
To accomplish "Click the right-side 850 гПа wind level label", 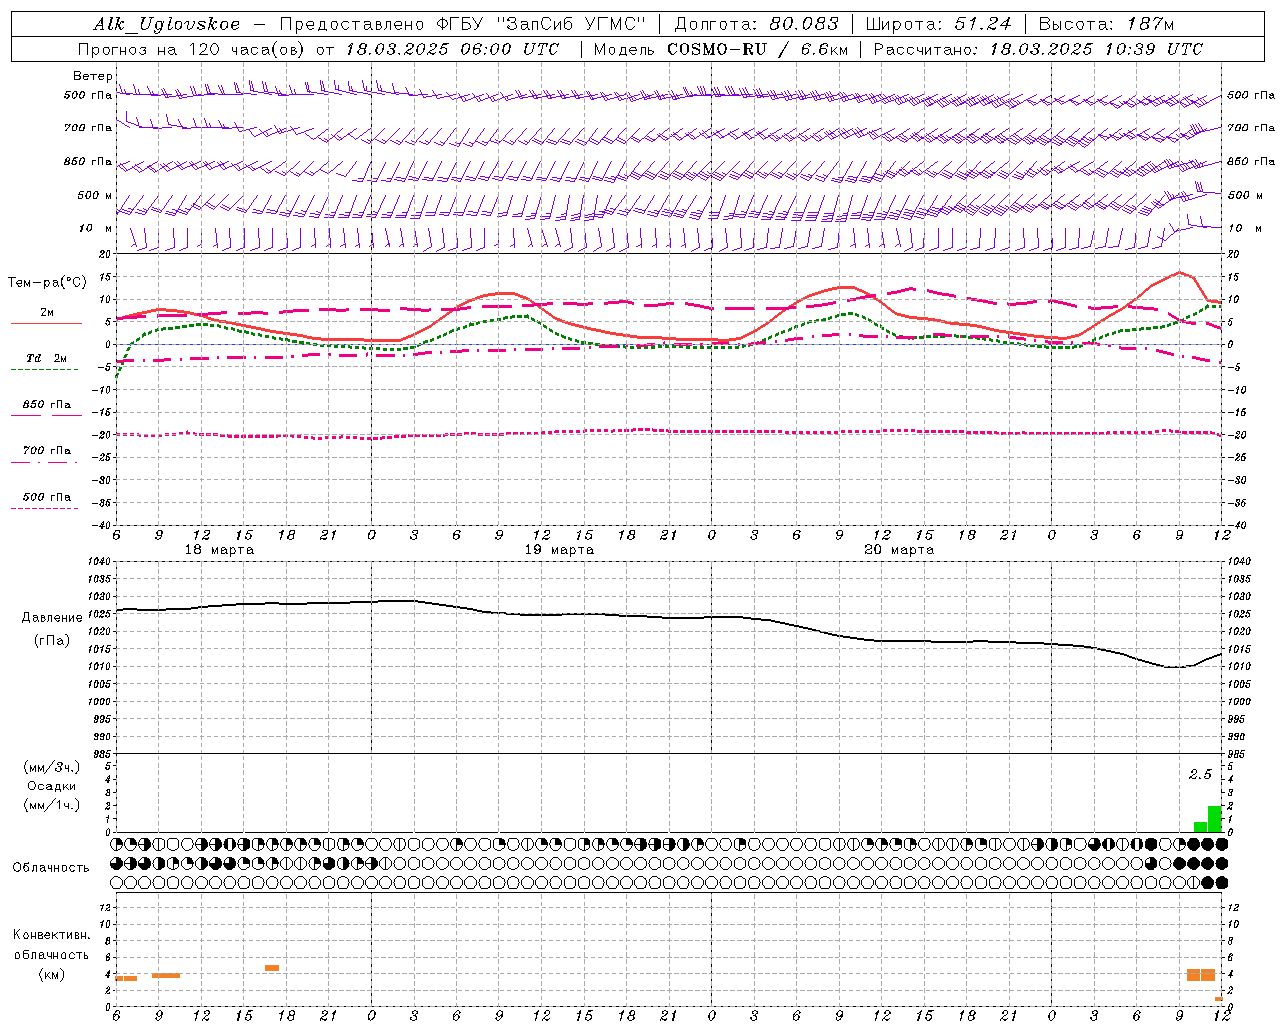I will (1251, 161).
